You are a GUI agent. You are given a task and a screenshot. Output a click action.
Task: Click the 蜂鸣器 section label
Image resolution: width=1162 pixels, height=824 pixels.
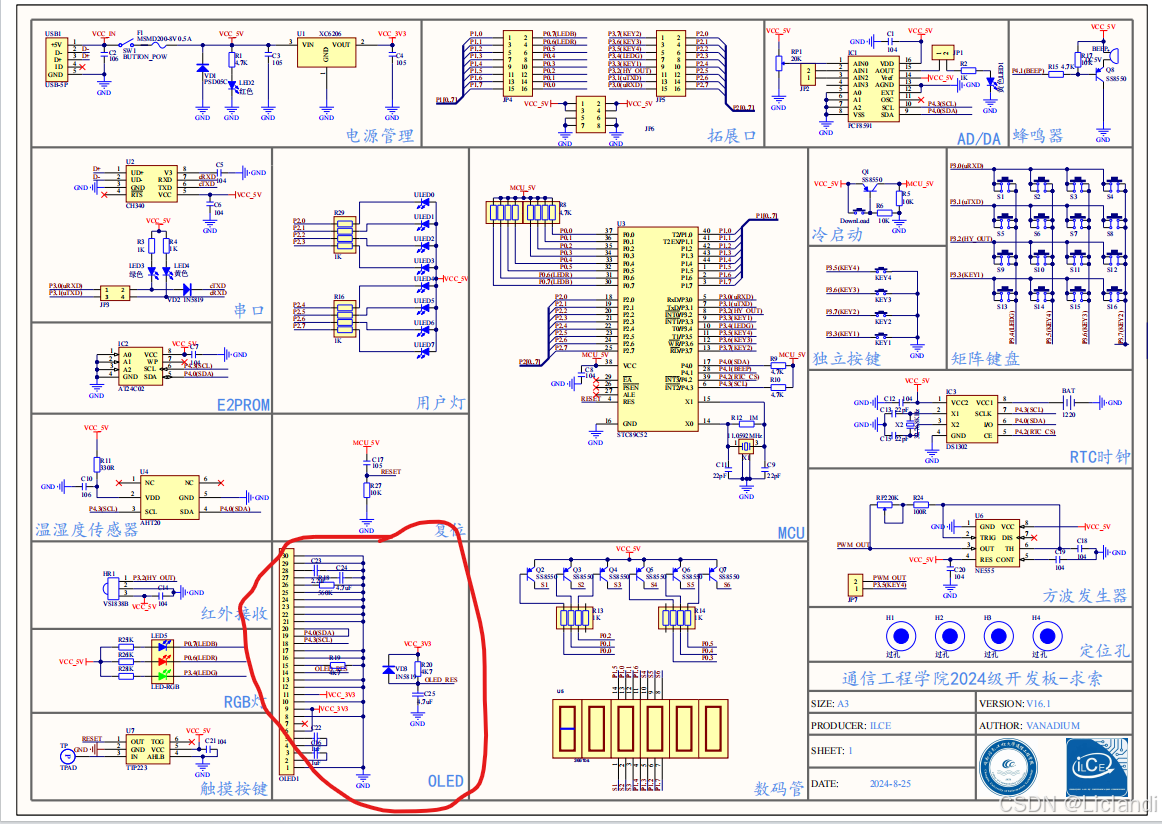(1038, 136)
